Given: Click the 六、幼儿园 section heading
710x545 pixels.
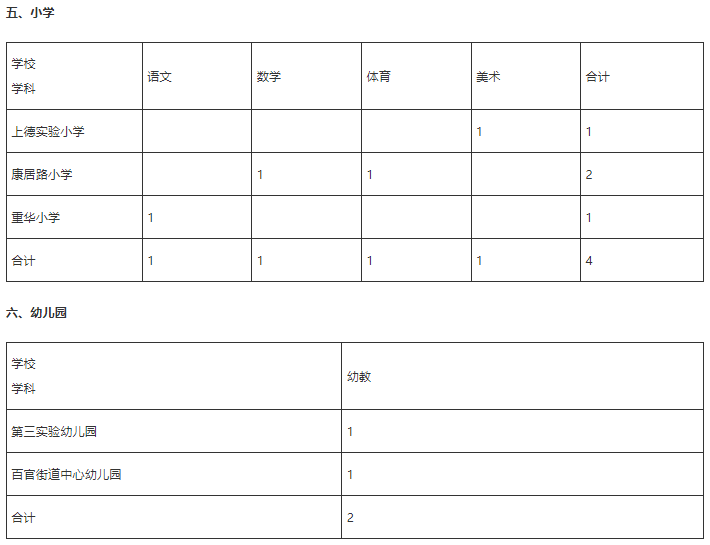Looking at the screenshot, I should [37, 313].
